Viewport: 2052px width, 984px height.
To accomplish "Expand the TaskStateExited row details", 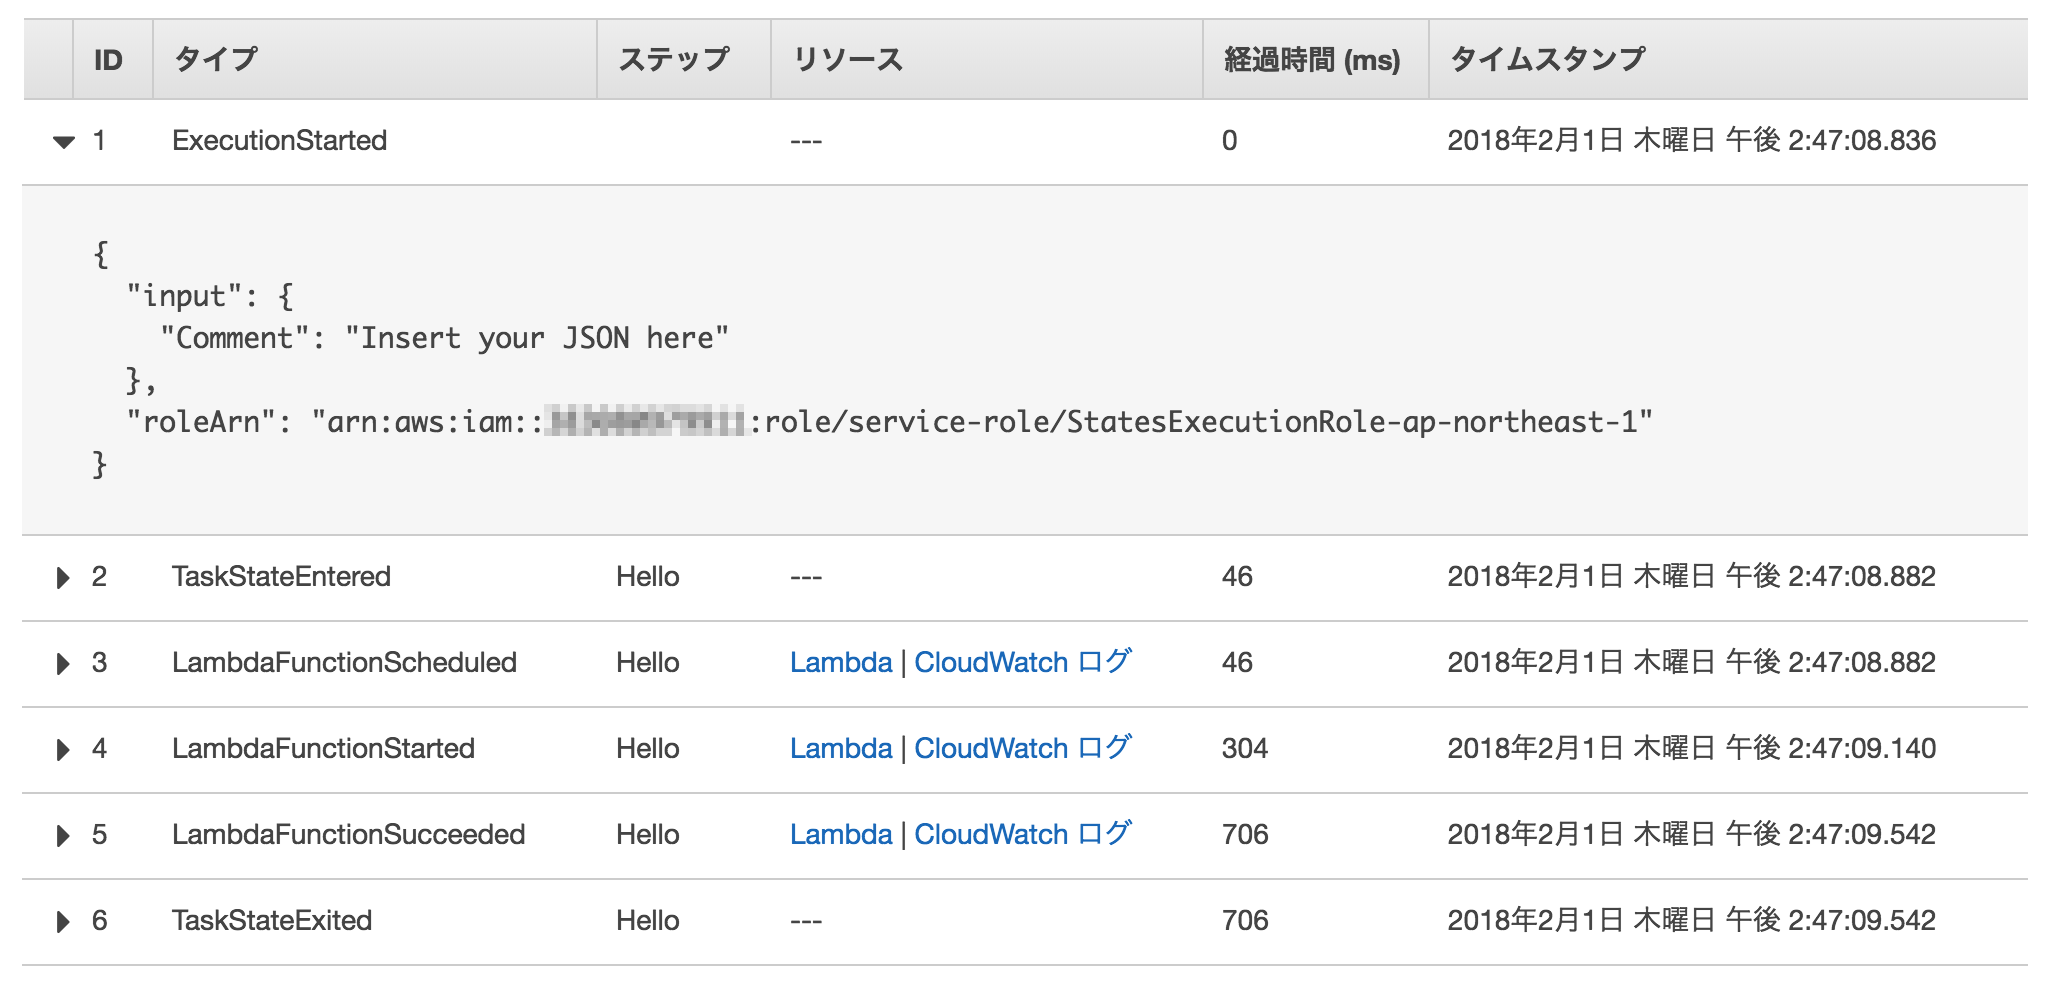I will [x=65, y=921].
